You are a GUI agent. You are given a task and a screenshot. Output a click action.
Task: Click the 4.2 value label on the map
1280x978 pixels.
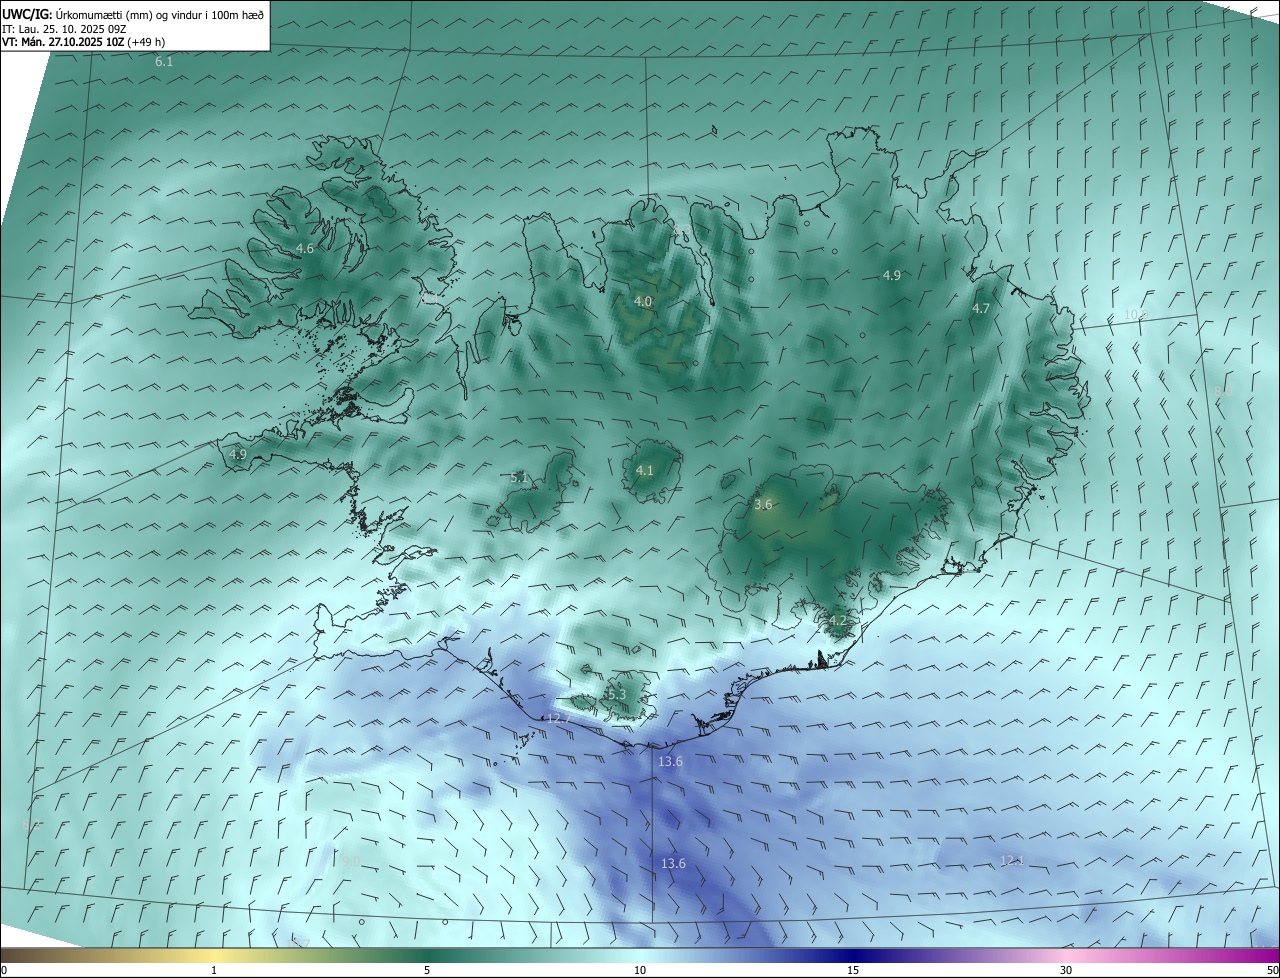(838, 621)
